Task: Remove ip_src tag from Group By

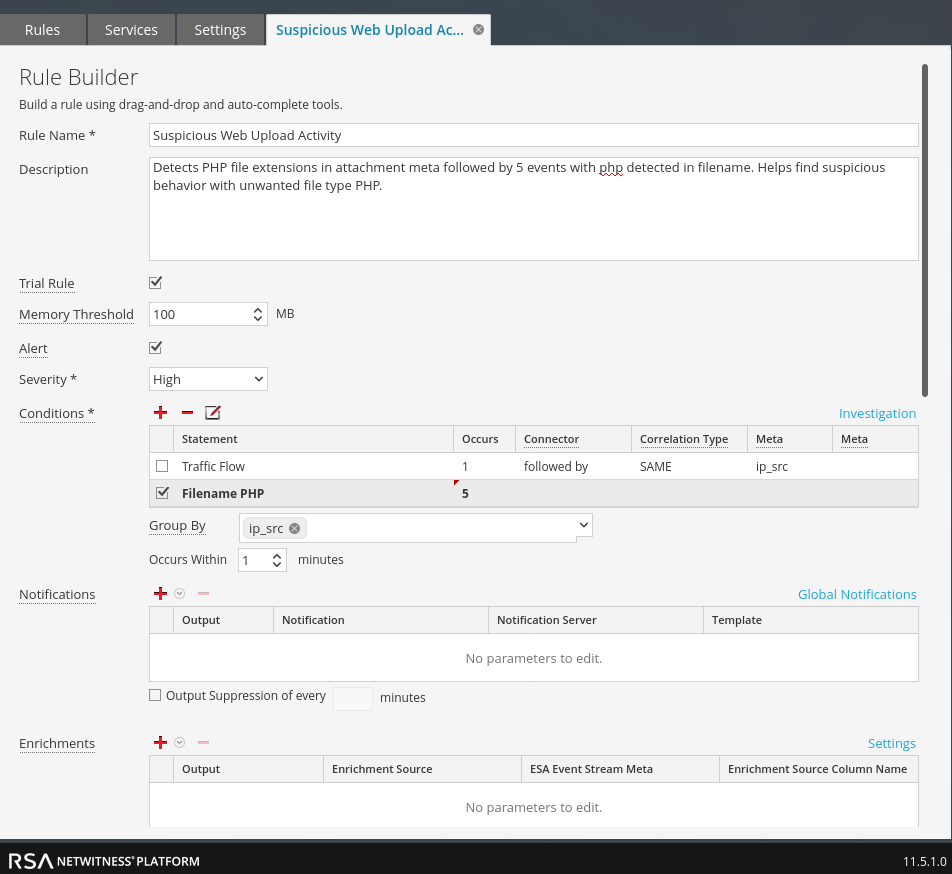Action: pyautogui.click(x=294, y=528)
